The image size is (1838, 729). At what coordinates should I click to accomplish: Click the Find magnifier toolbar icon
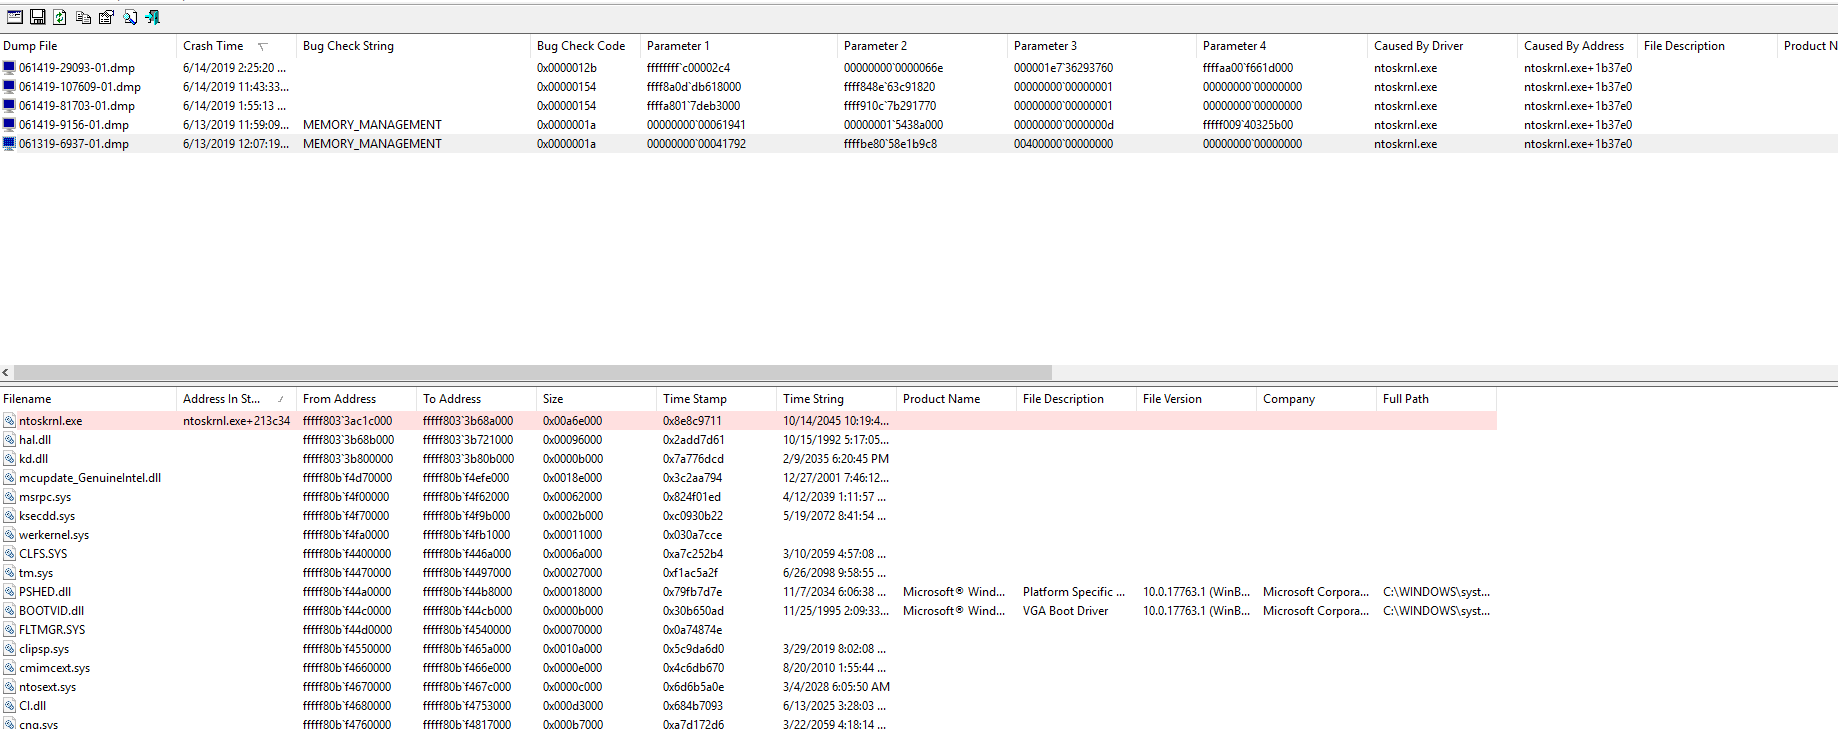(x=130, y=17)
